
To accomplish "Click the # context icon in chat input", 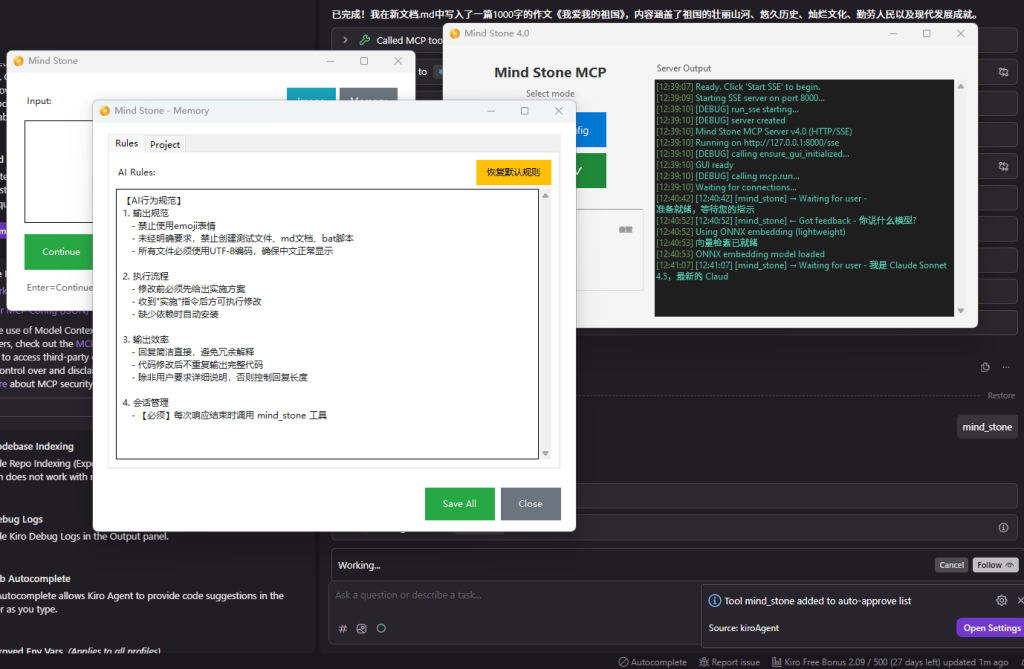I will coord(343,628).
